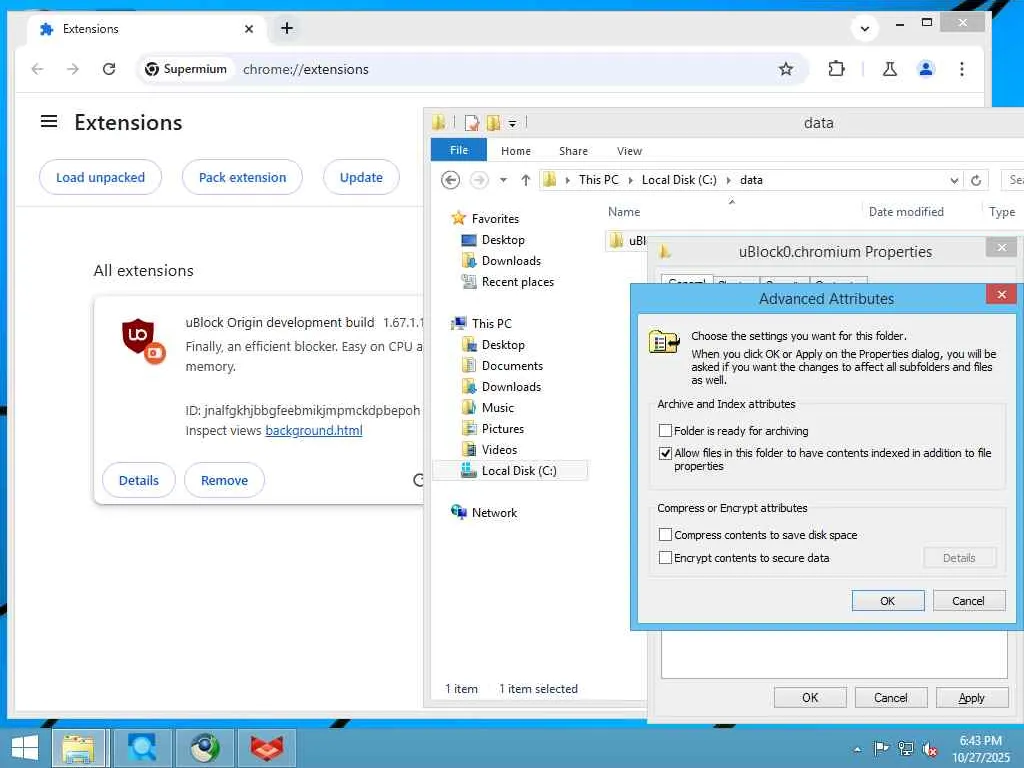Confirm Advanced Attributes with OK
Screen dimensions: 1024x768
tap(888, 601)
